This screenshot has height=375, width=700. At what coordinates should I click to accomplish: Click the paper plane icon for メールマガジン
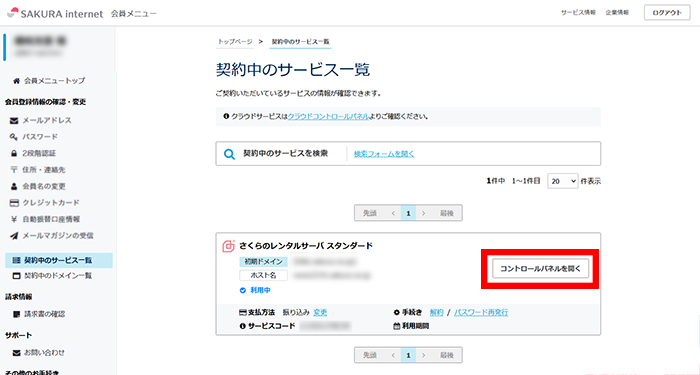pyautogui.click(x=14, y=236)
